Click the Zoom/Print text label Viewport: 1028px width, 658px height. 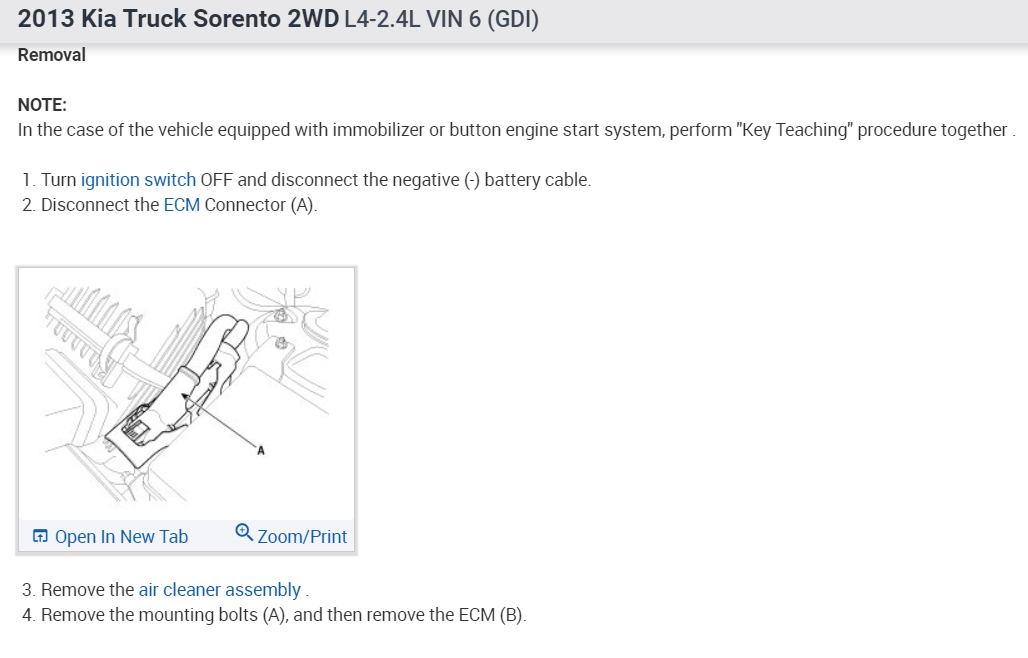(x=302, y=537)
